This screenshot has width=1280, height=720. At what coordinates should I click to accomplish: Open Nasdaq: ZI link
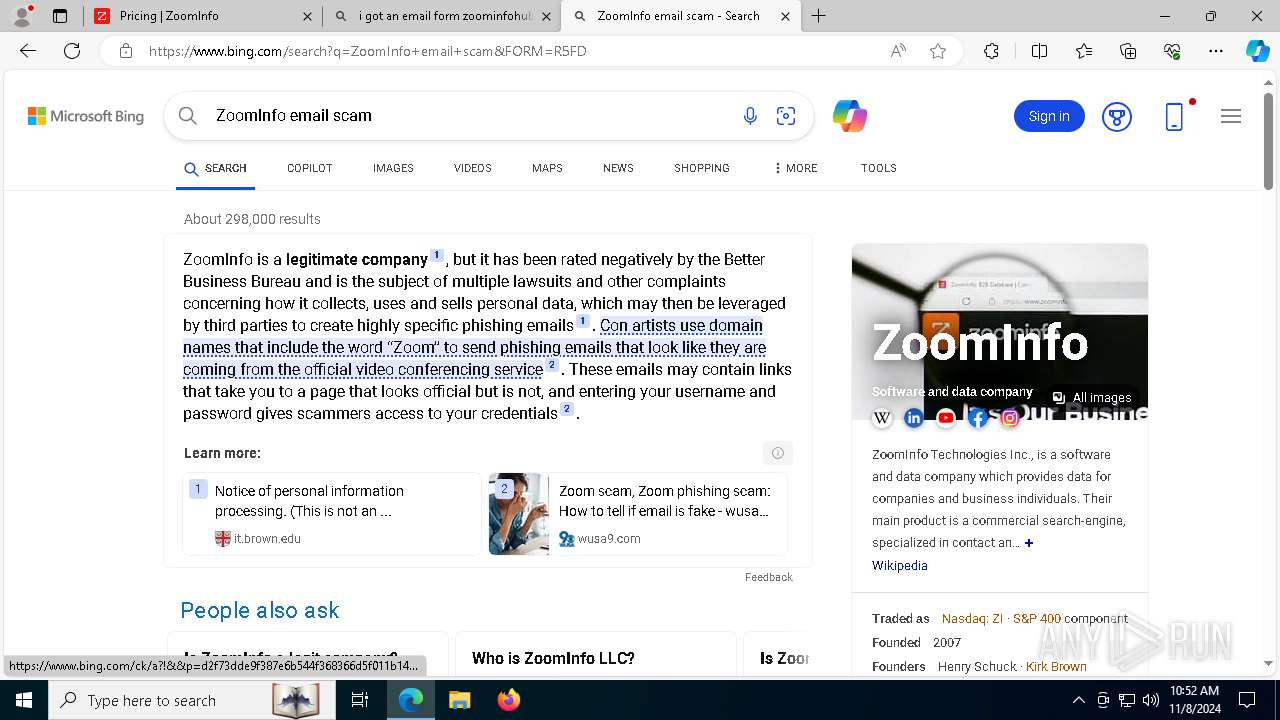972,619
